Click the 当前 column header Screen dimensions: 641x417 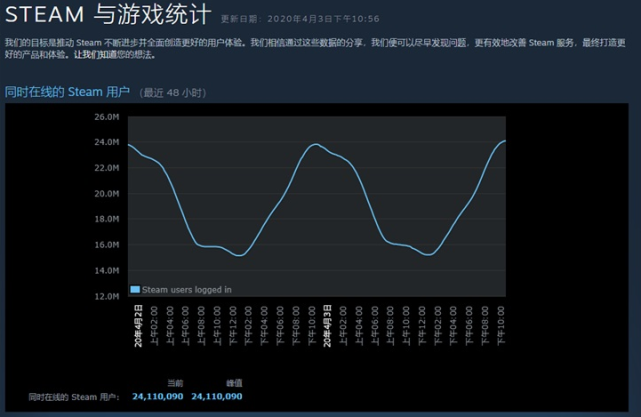(x=175, y=383)
